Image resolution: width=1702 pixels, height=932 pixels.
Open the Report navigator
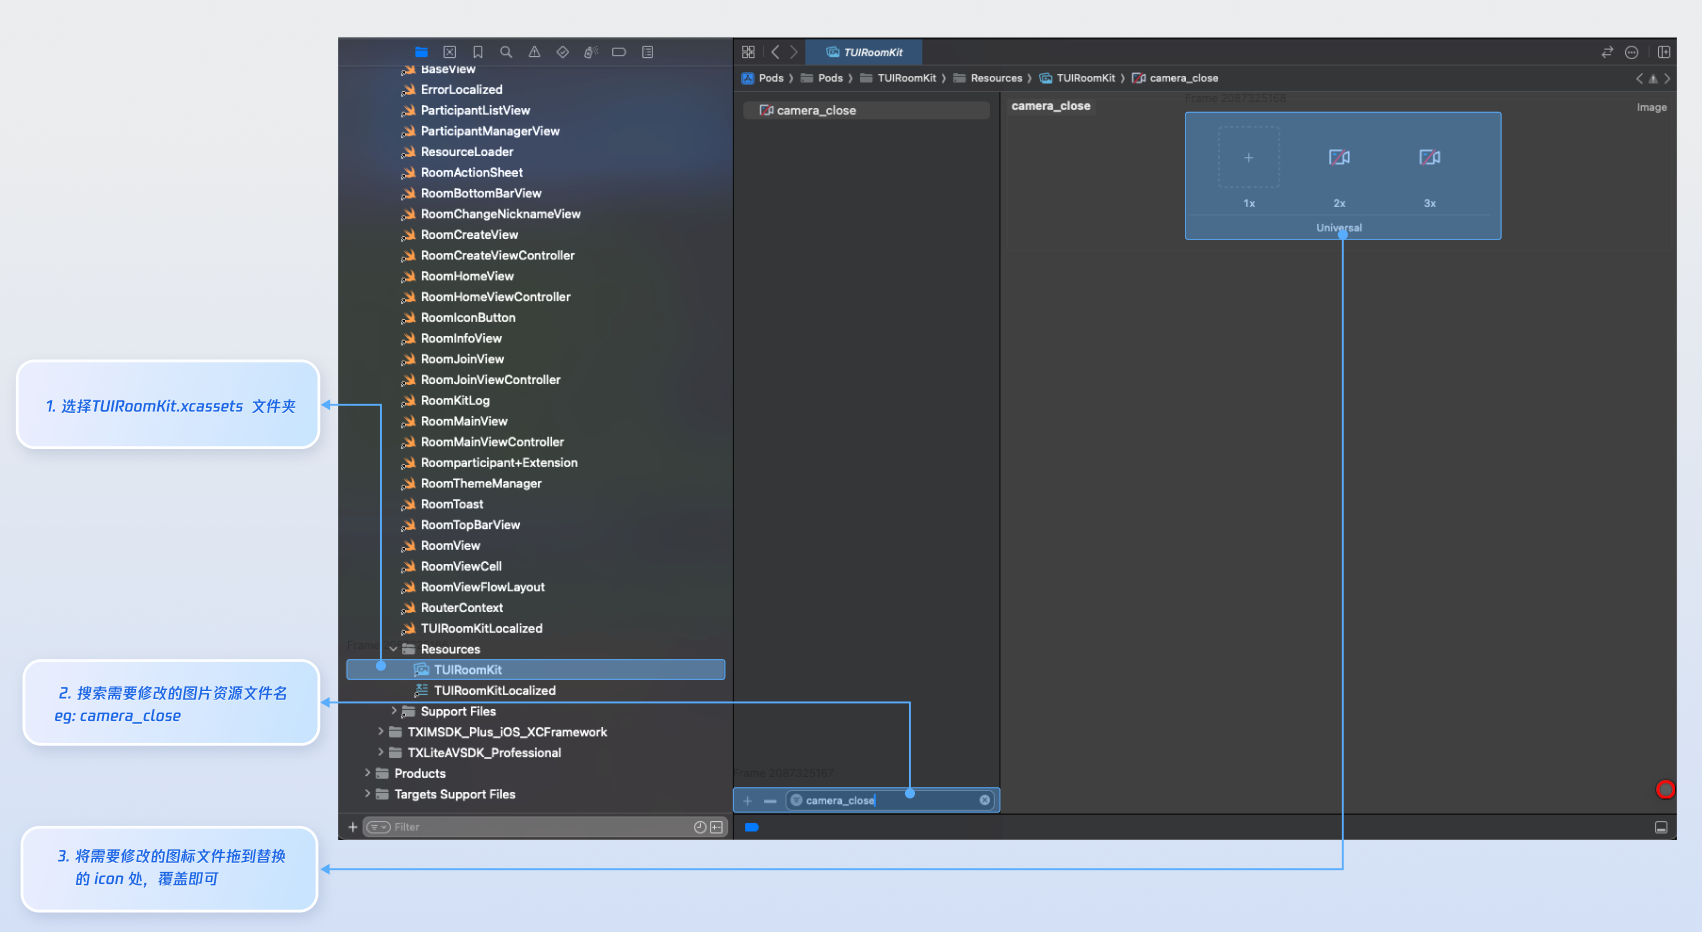647,52
